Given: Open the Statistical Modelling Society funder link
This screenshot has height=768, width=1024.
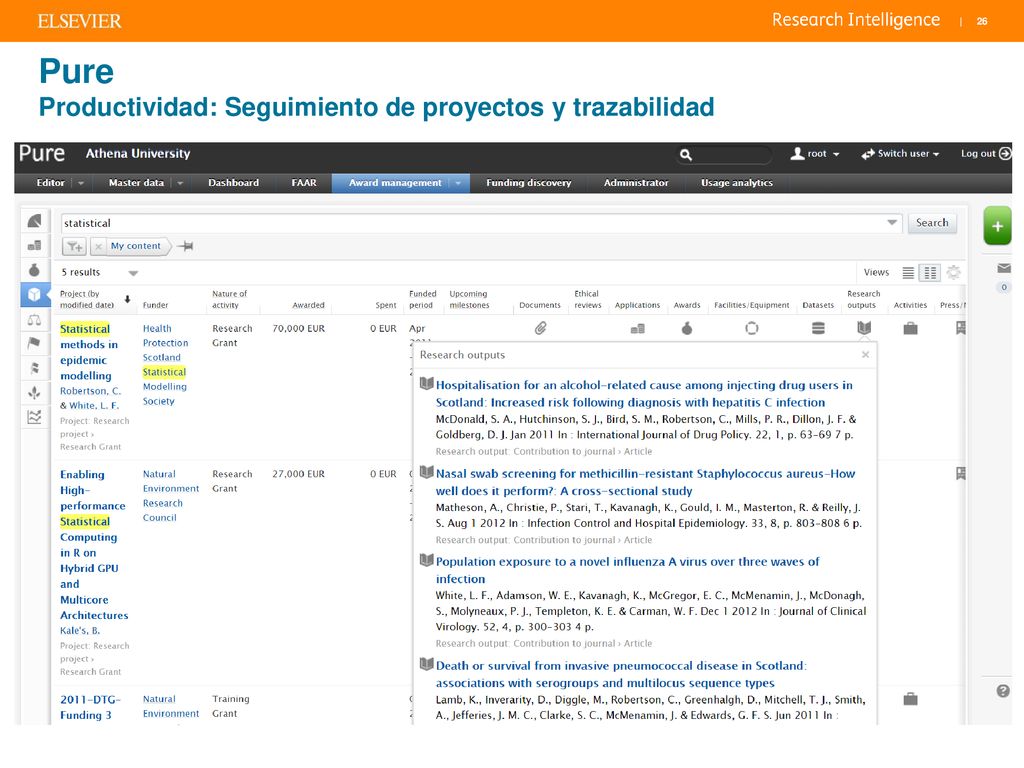Looking at the screenshot, I should pos(165,387).
